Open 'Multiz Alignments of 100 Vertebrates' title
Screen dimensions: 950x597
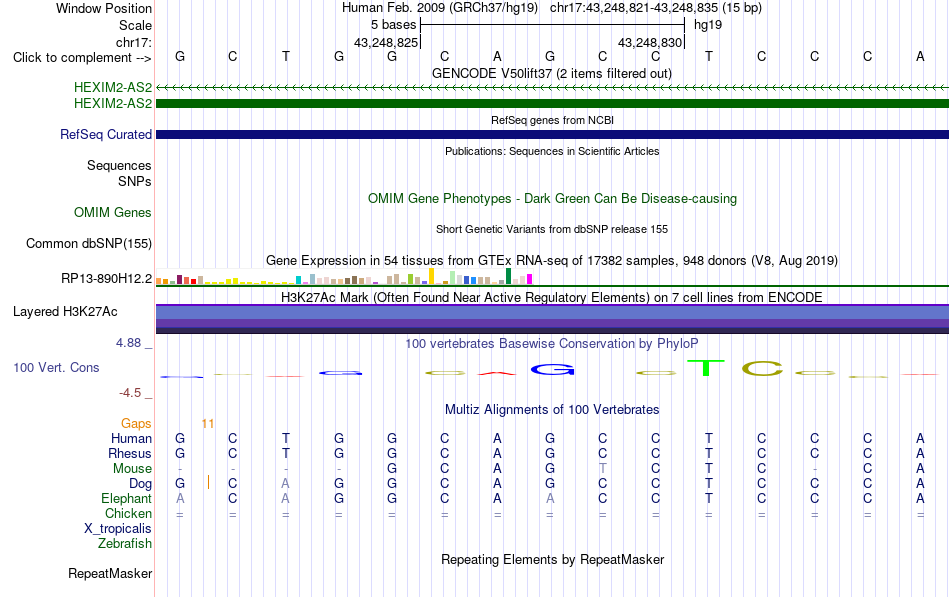coord(552,410)
